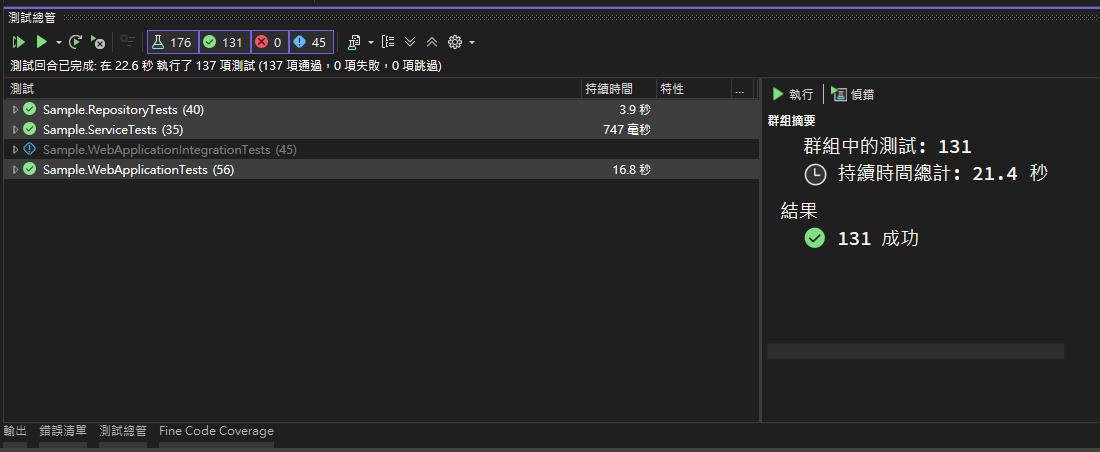Image resolution: width=1100 pixels, height=452 pixels.
Task: Switch to the Fine Code Coverage tab
Action: point(216,431)
